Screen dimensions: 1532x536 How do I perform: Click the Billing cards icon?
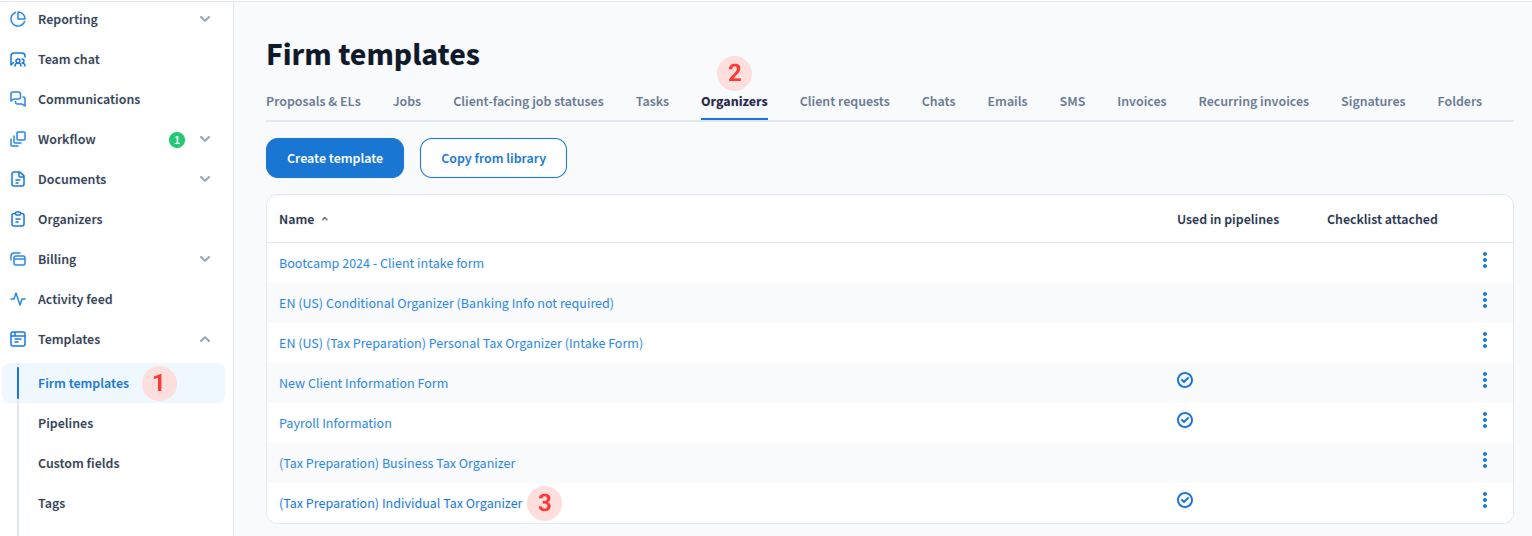point(18,259)
